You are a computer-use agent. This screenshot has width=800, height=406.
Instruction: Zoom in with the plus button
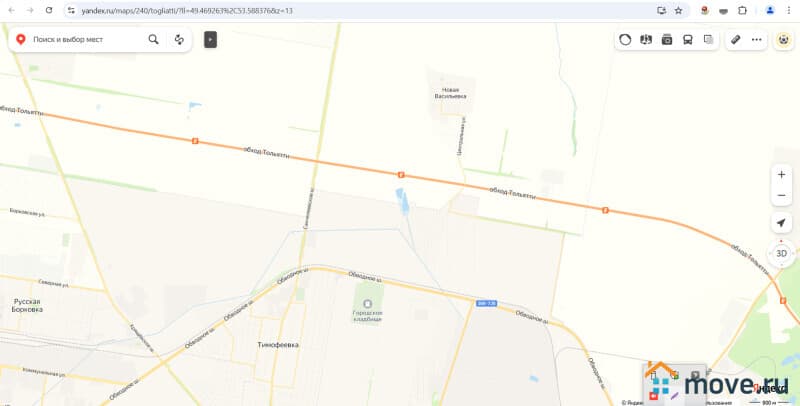coord(781,174)
